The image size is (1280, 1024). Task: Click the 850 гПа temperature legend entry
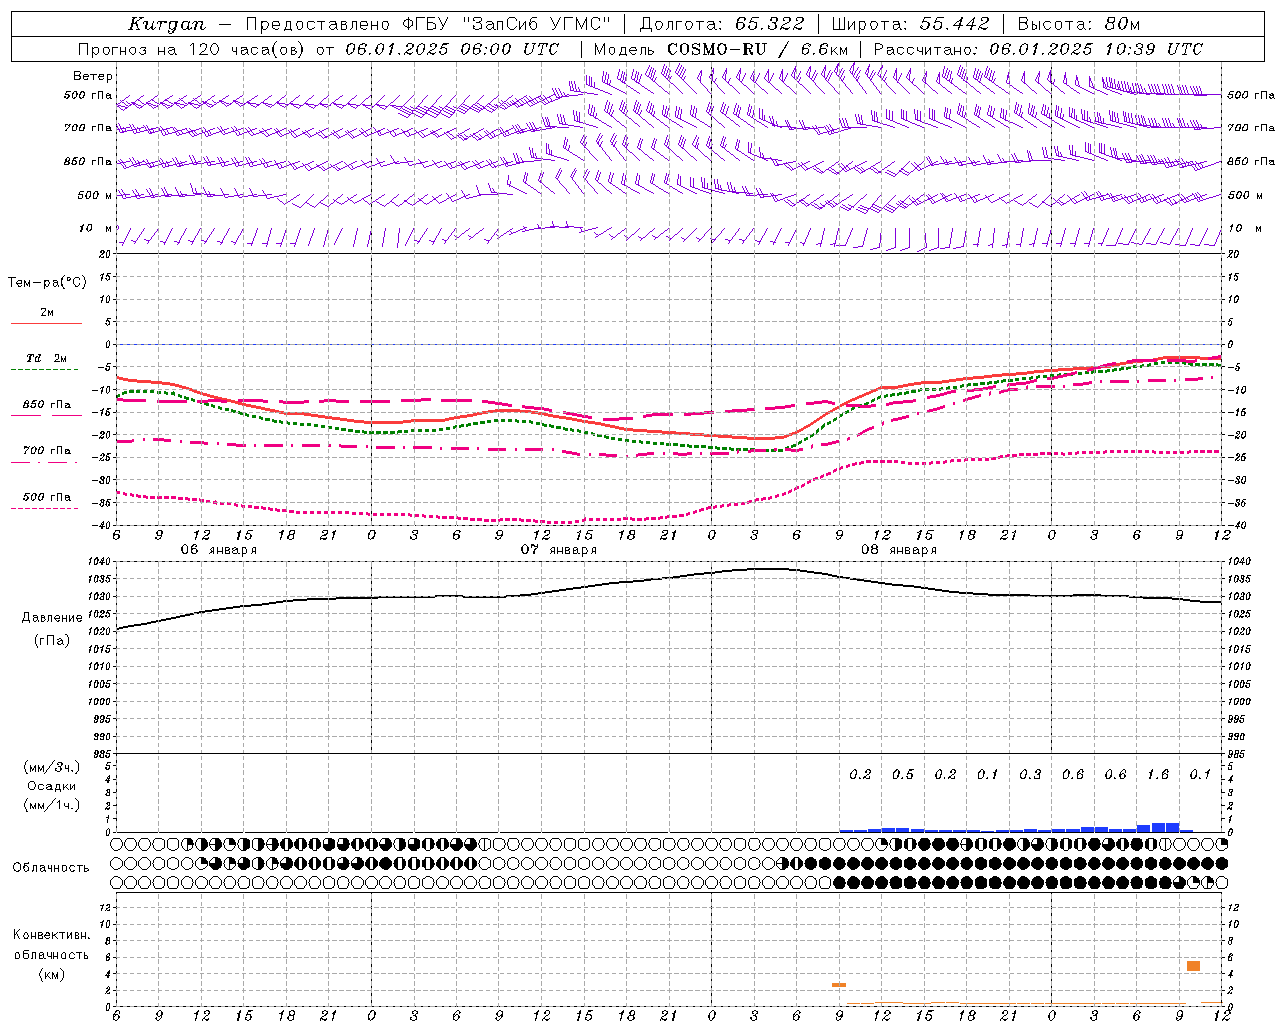(x=46, y=405)
